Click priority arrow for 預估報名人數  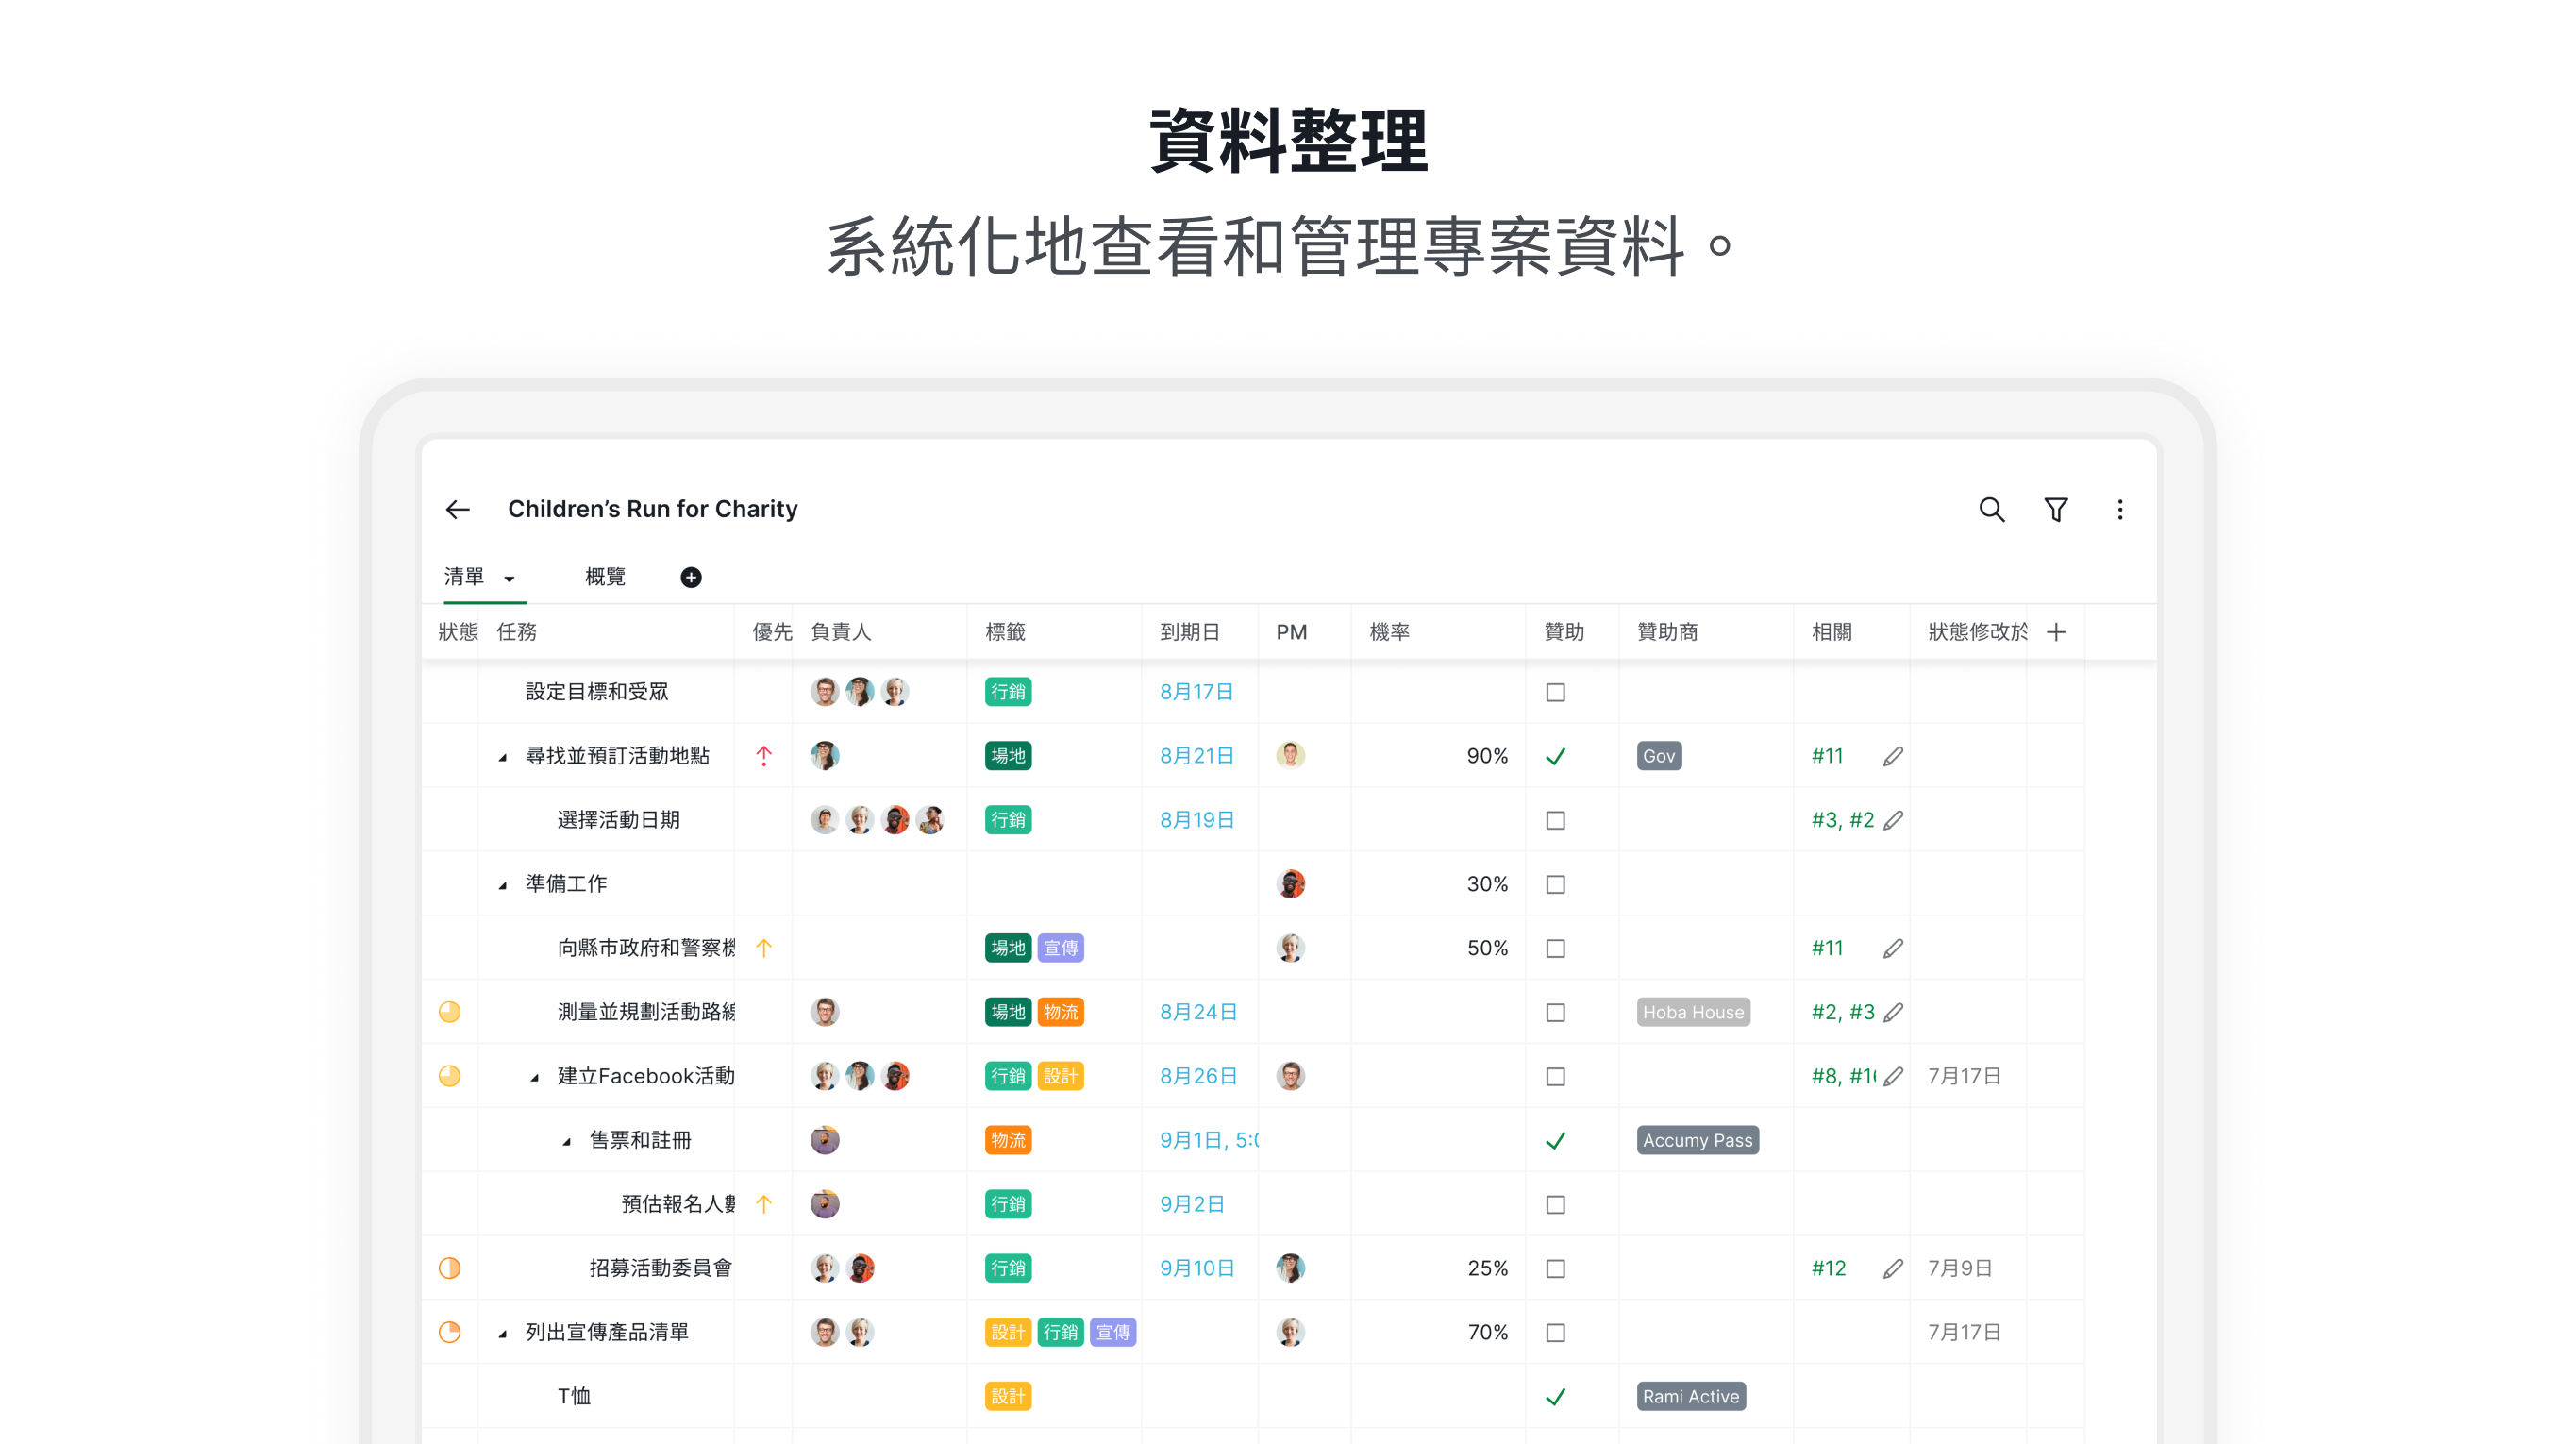pyautogui.click(x=764, y=1204)
